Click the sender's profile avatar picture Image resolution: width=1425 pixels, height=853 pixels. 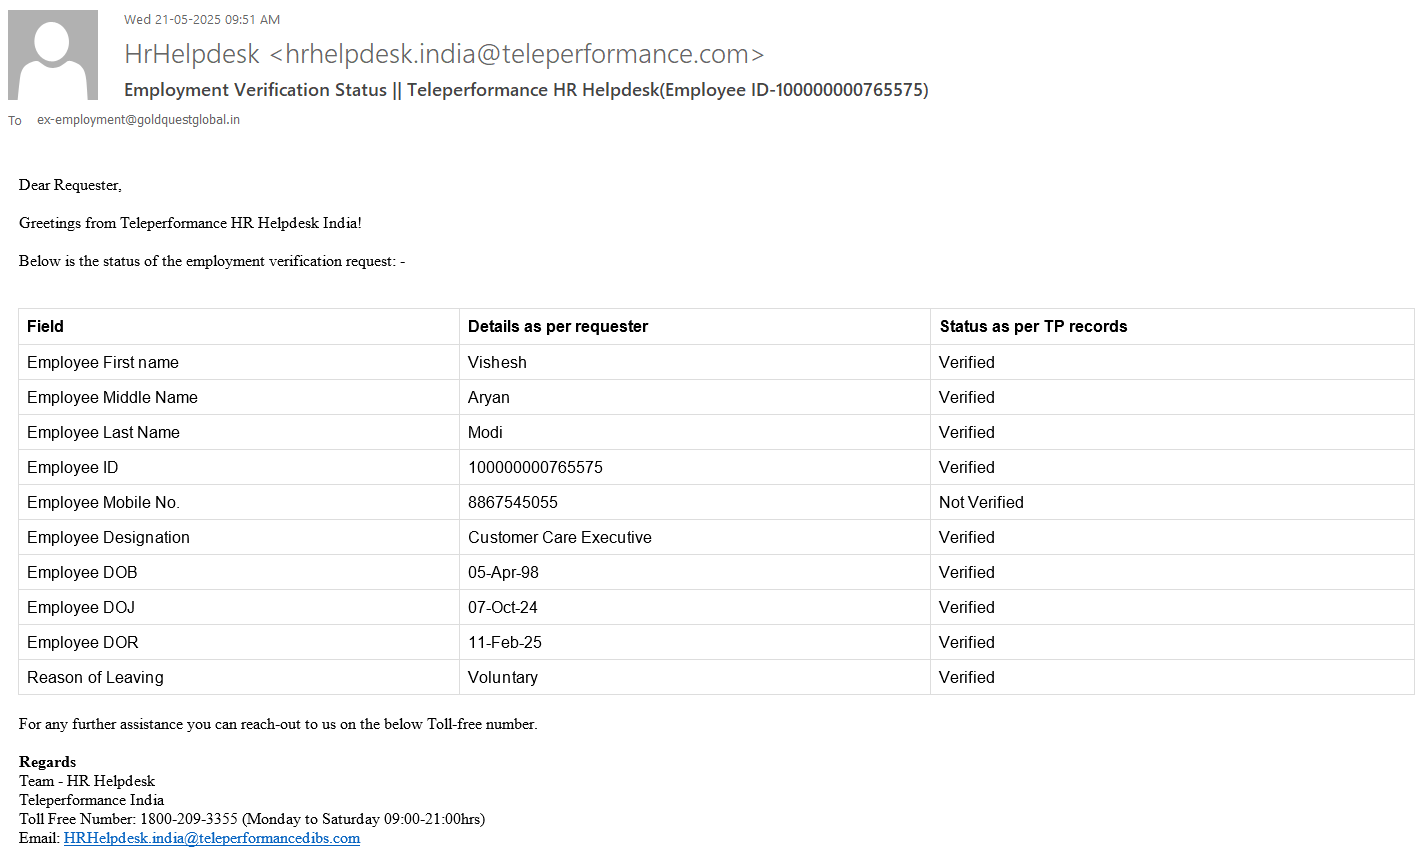53,55
